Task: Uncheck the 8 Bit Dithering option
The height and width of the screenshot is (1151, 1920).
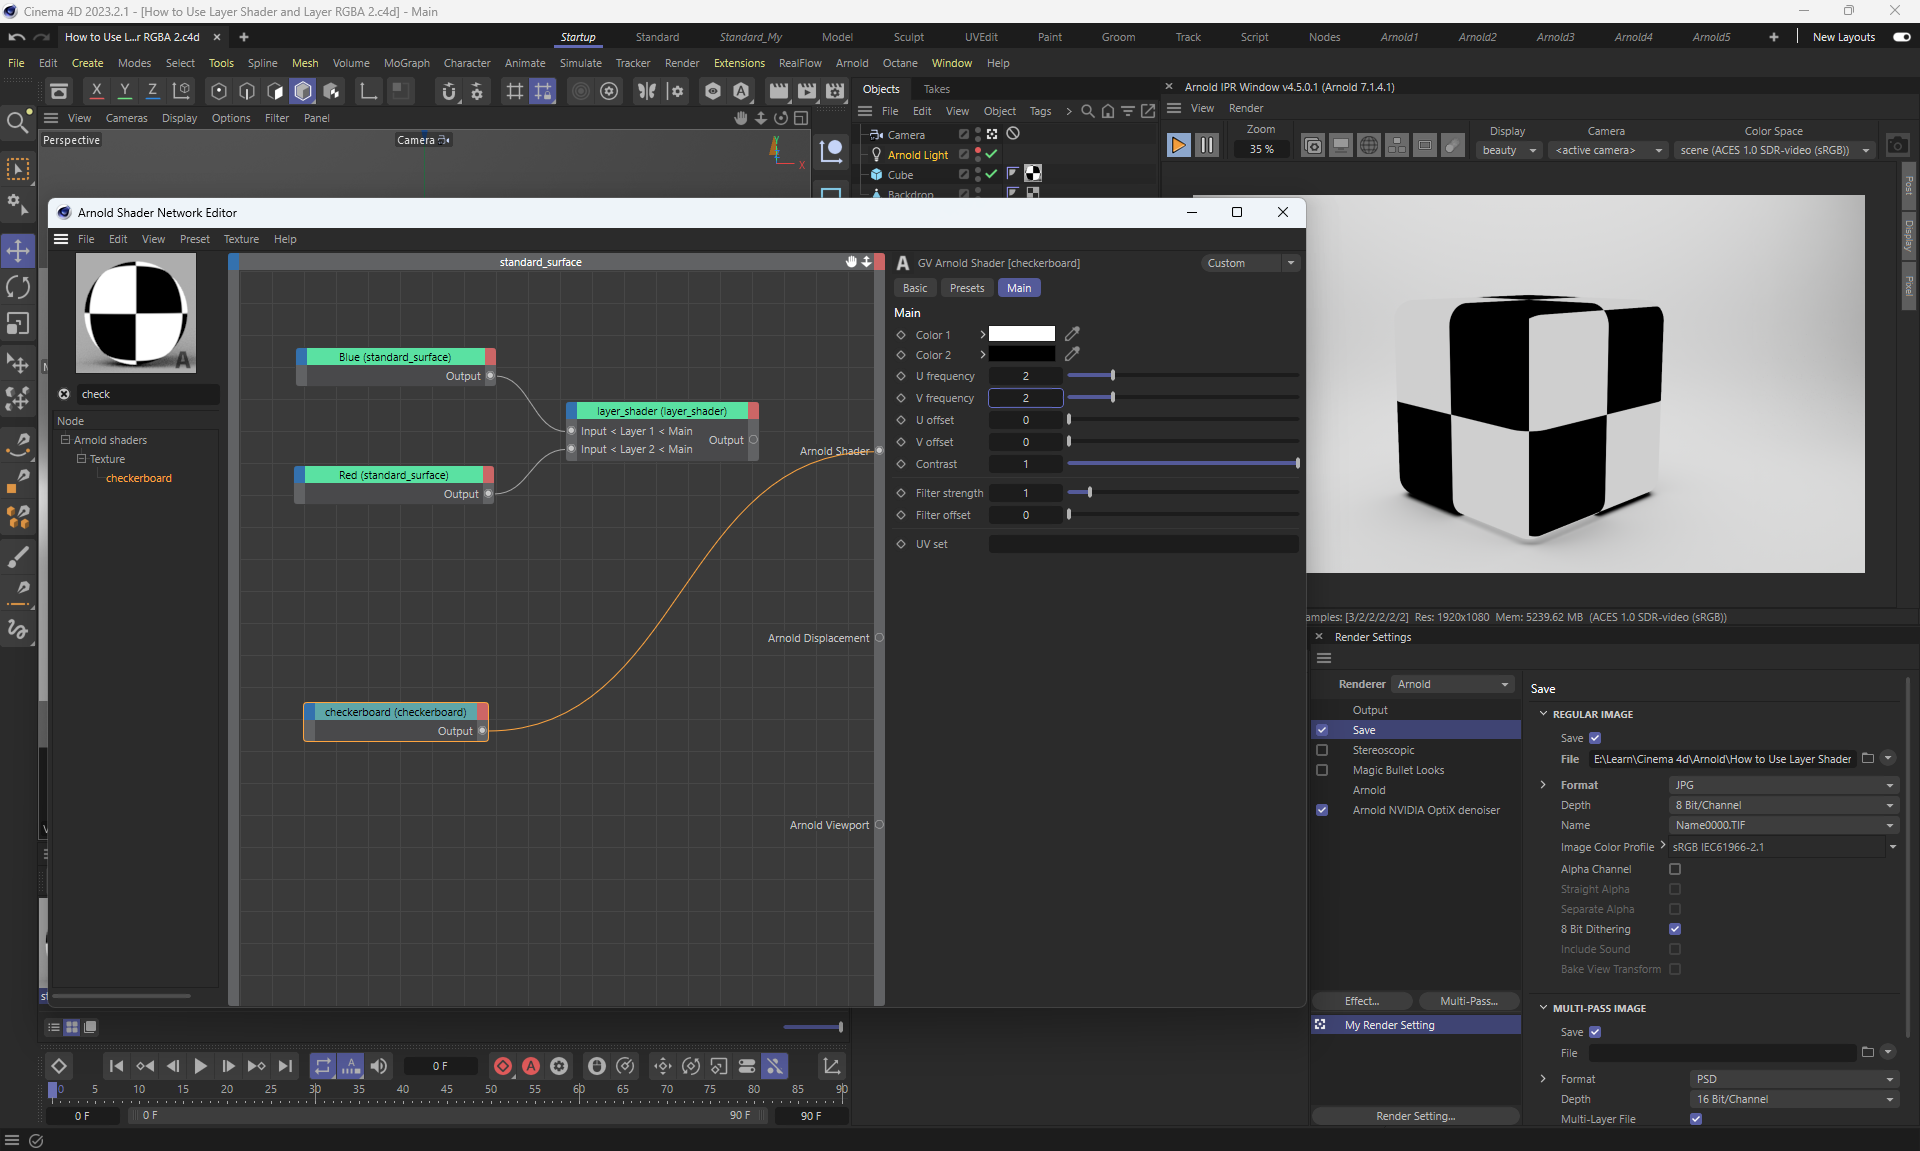Action: point(1675,929)
